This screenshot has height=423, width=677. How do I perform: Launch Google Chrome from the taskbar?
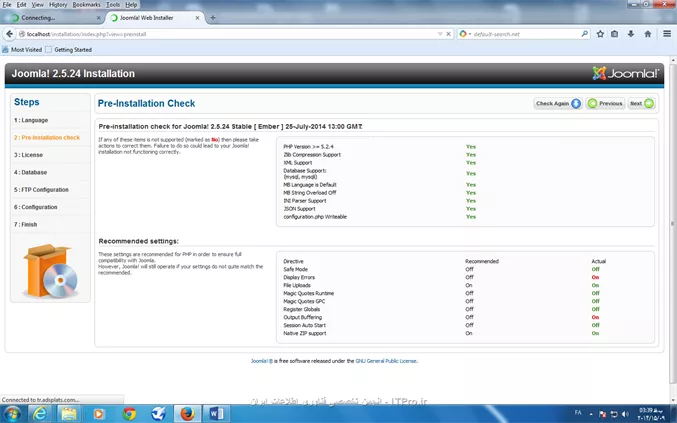tap(129, 414)
